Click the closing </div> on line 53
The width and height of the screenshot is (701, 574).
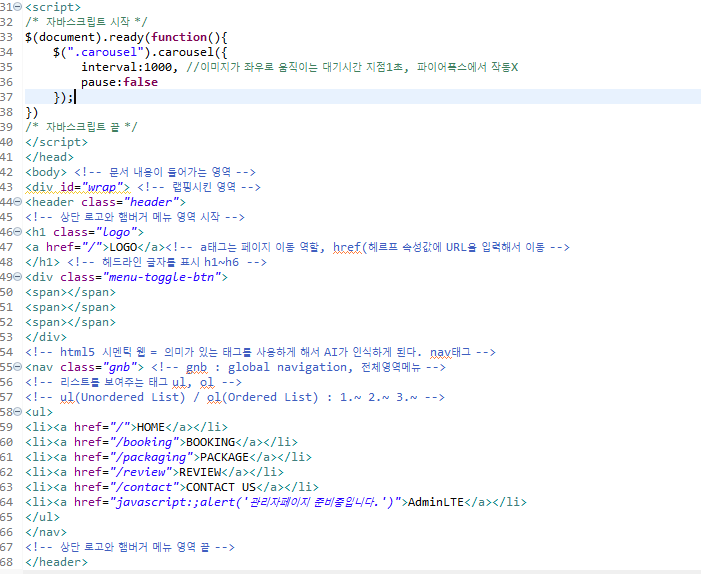coord(46,337)
